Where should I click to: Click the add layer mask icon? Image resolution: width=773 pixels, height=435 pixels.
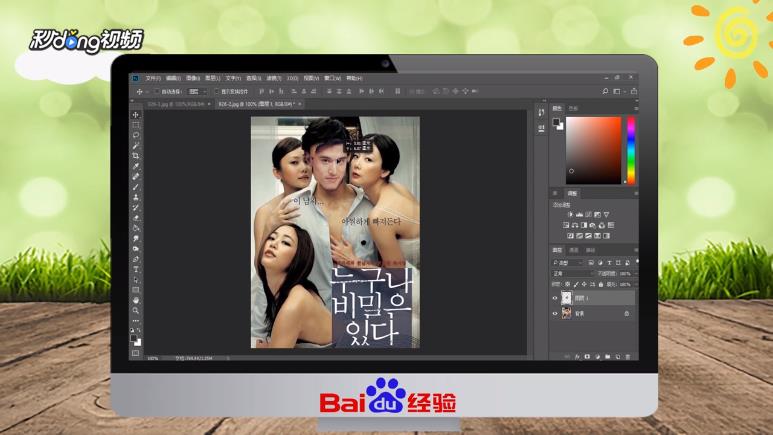587,357
